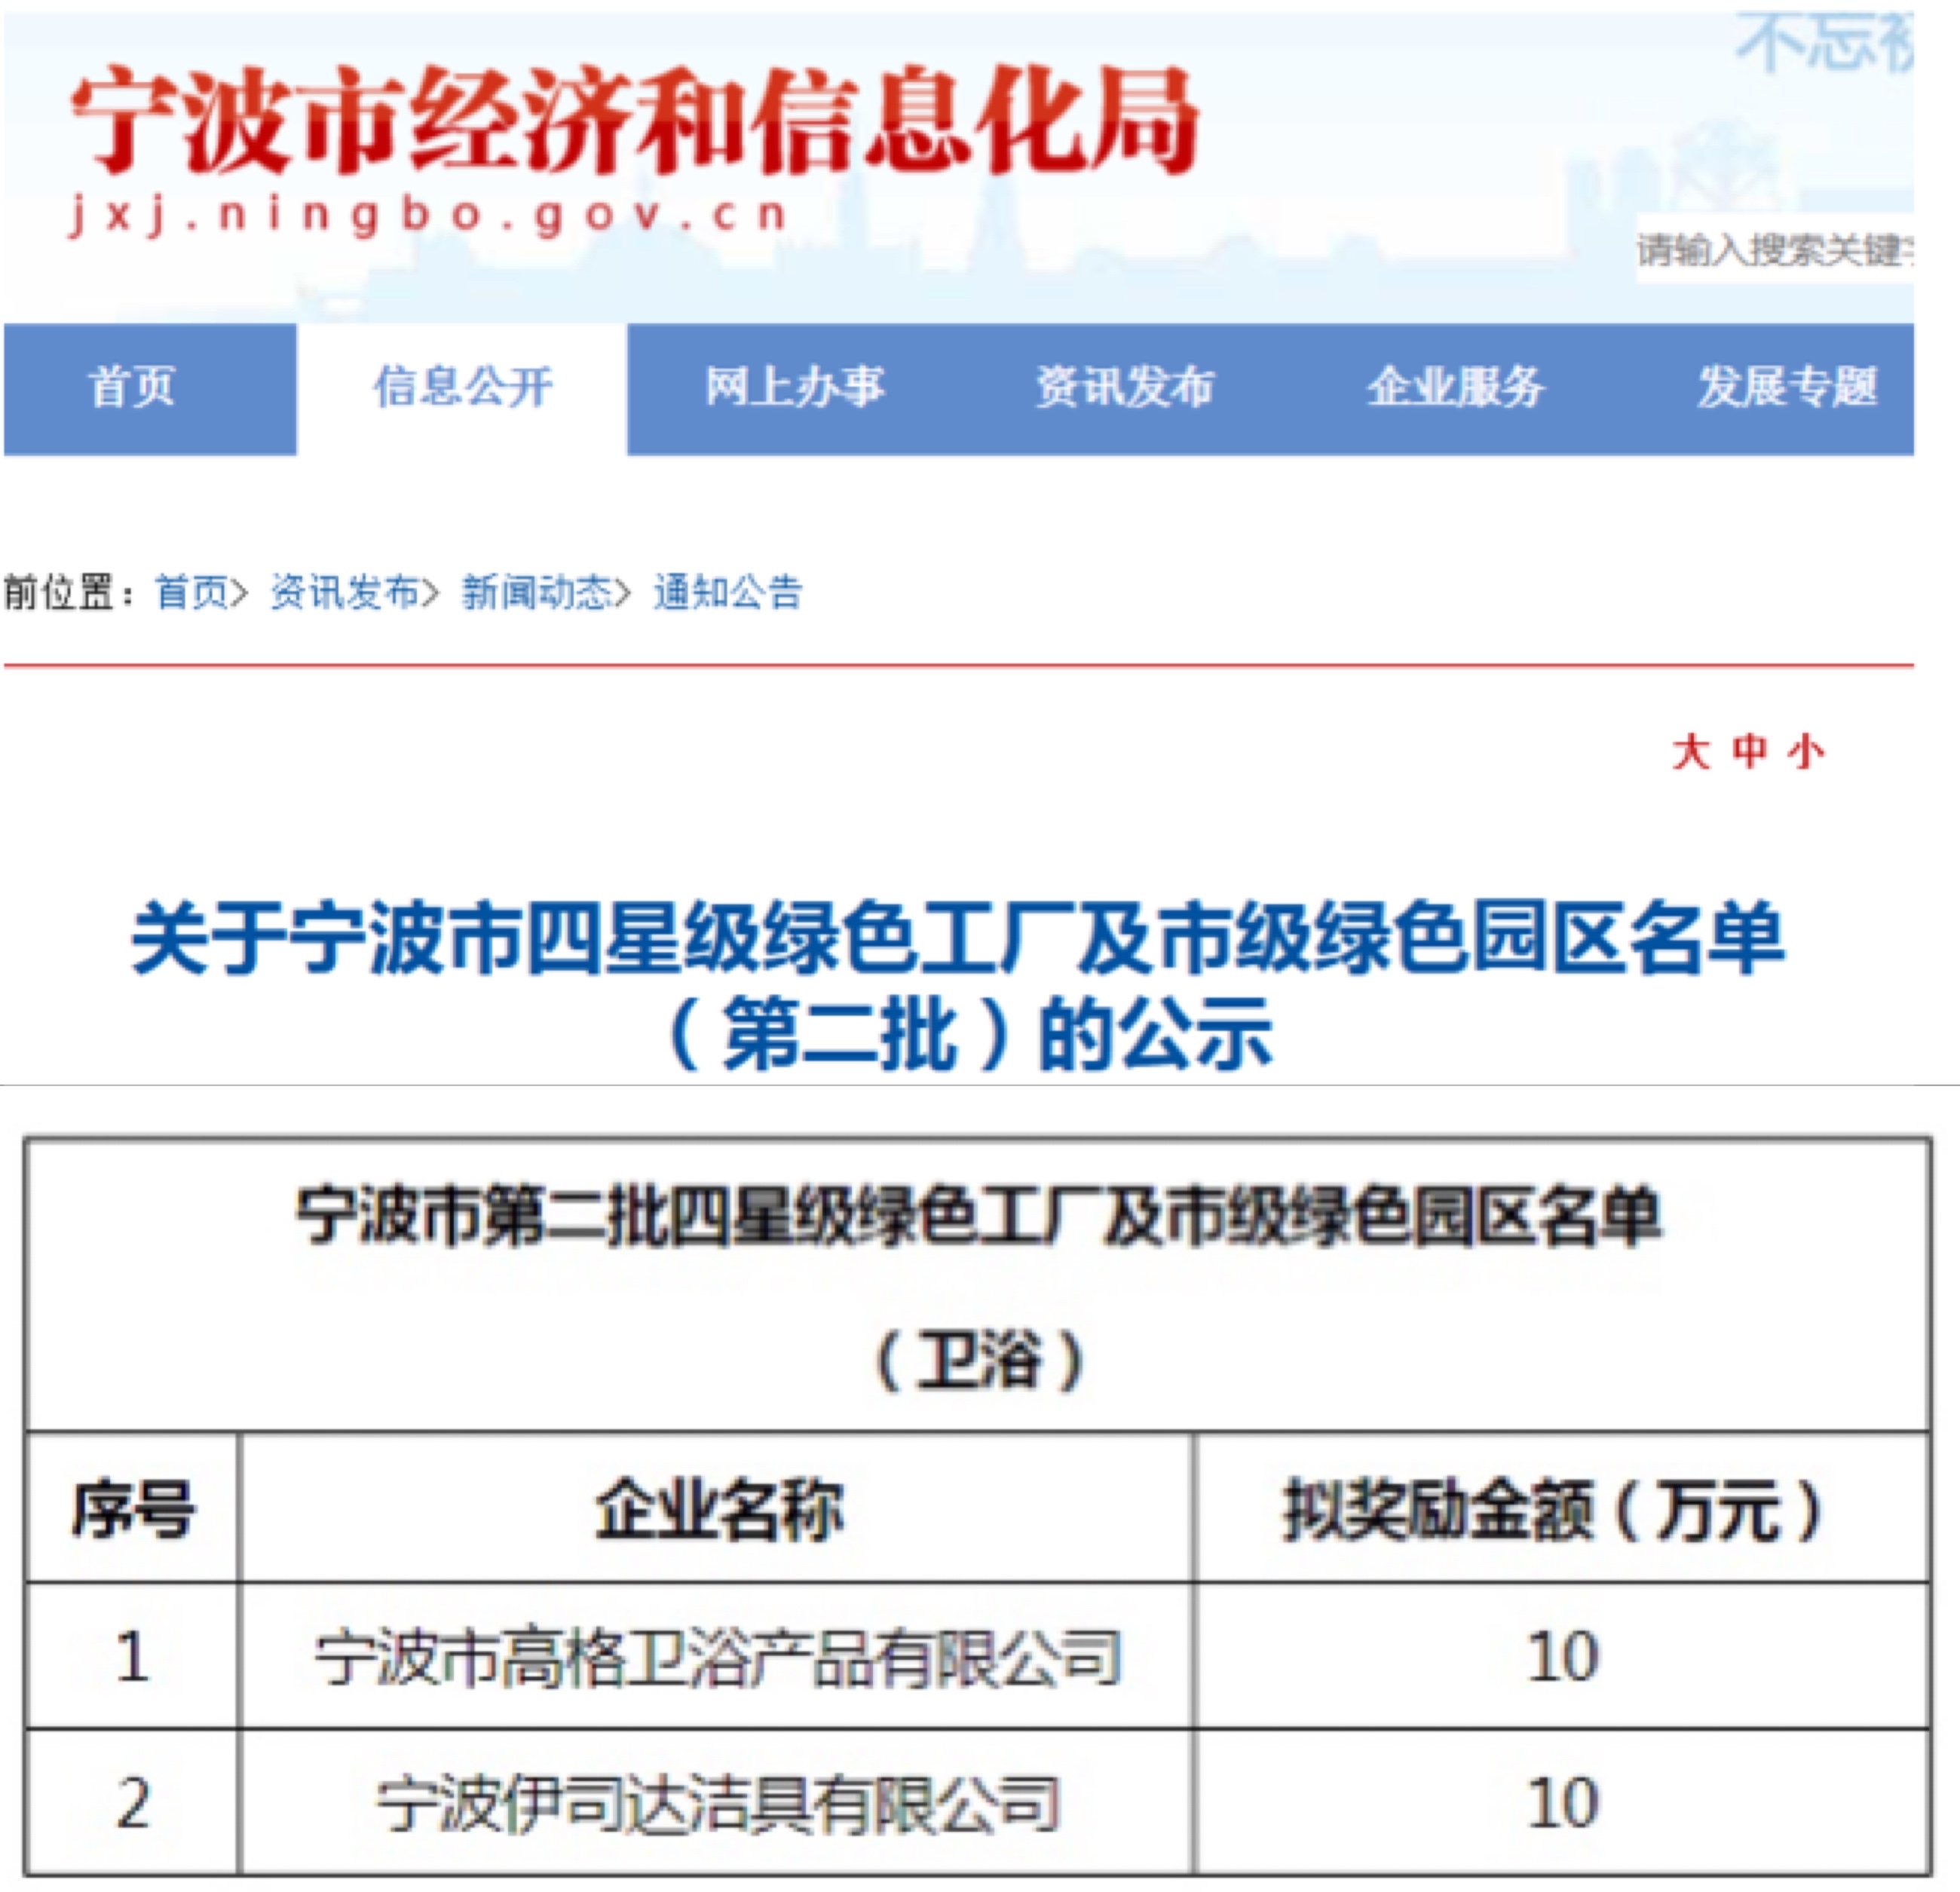The height and width of the screenshot is (1892, 1960).
Task: Select the 信息公开 navigation tab
Action: pyautogui.click(x=462, y=388)
